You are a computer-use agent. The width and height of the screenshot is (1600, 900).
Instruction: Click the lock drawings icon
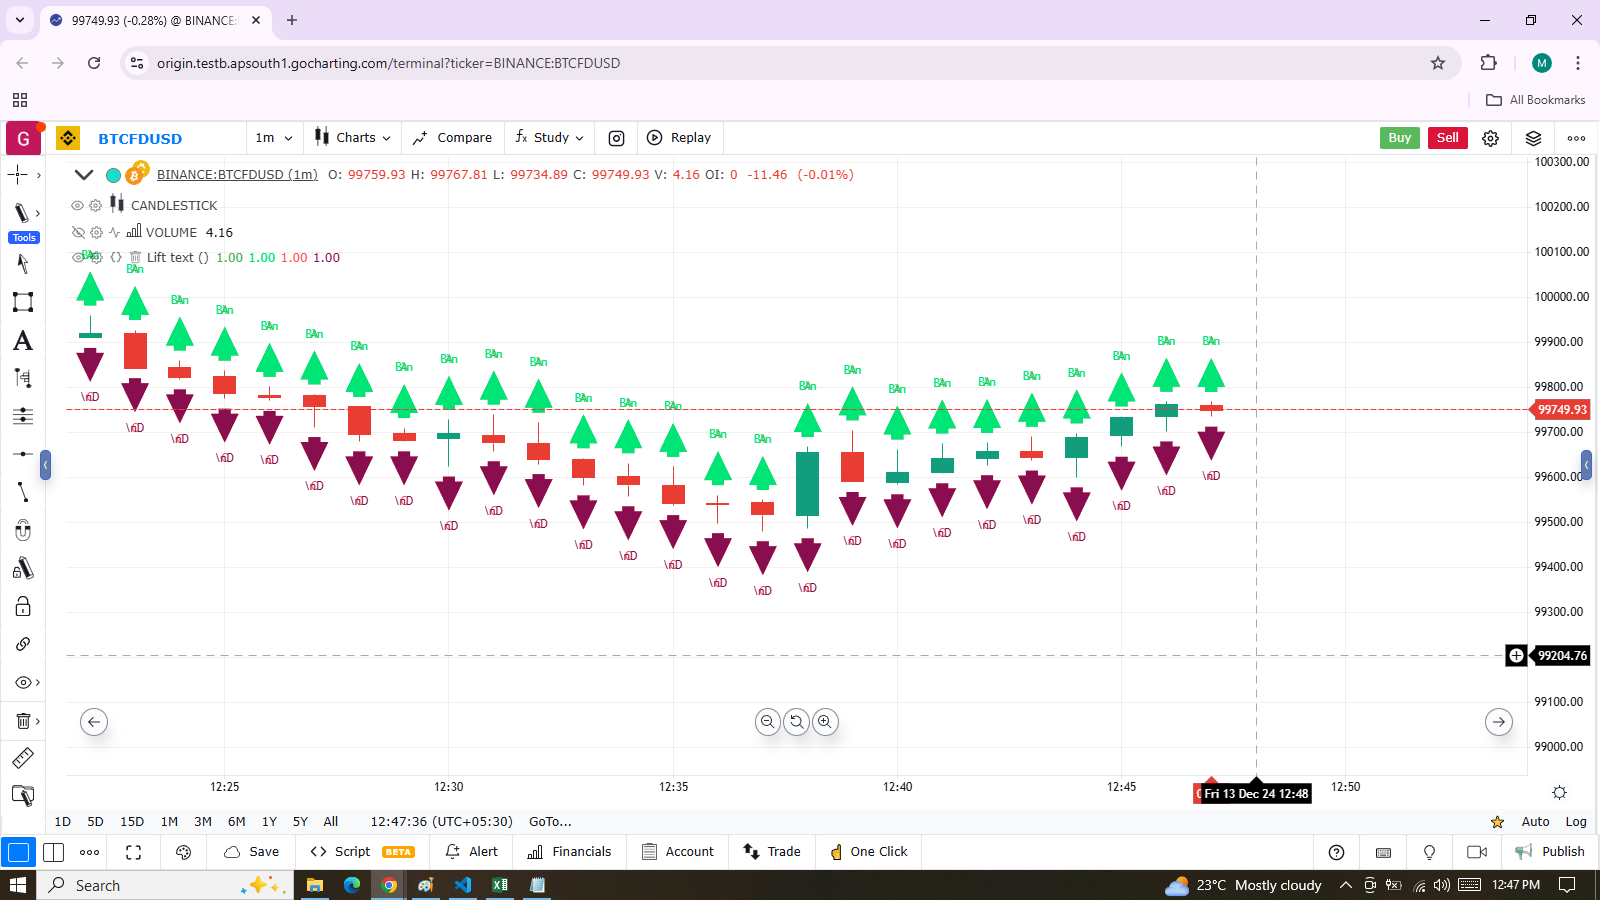(22, 607)
